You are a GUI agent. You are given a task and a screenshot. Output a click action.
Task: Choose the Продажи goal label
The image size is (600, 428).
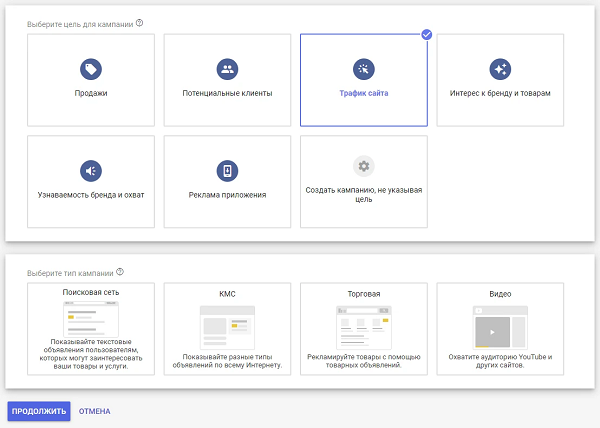click(x=91, y=93)
